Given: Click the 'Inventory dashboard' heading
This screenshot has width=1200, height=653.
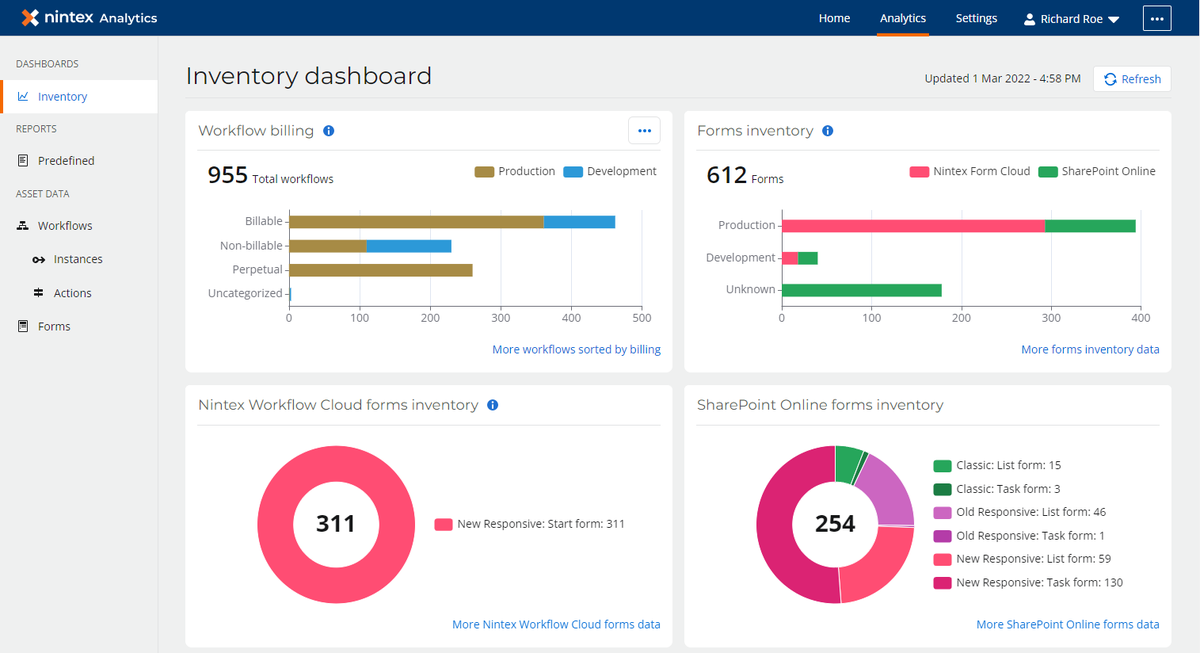Looking at the screenshot, I should pos(309,76).
